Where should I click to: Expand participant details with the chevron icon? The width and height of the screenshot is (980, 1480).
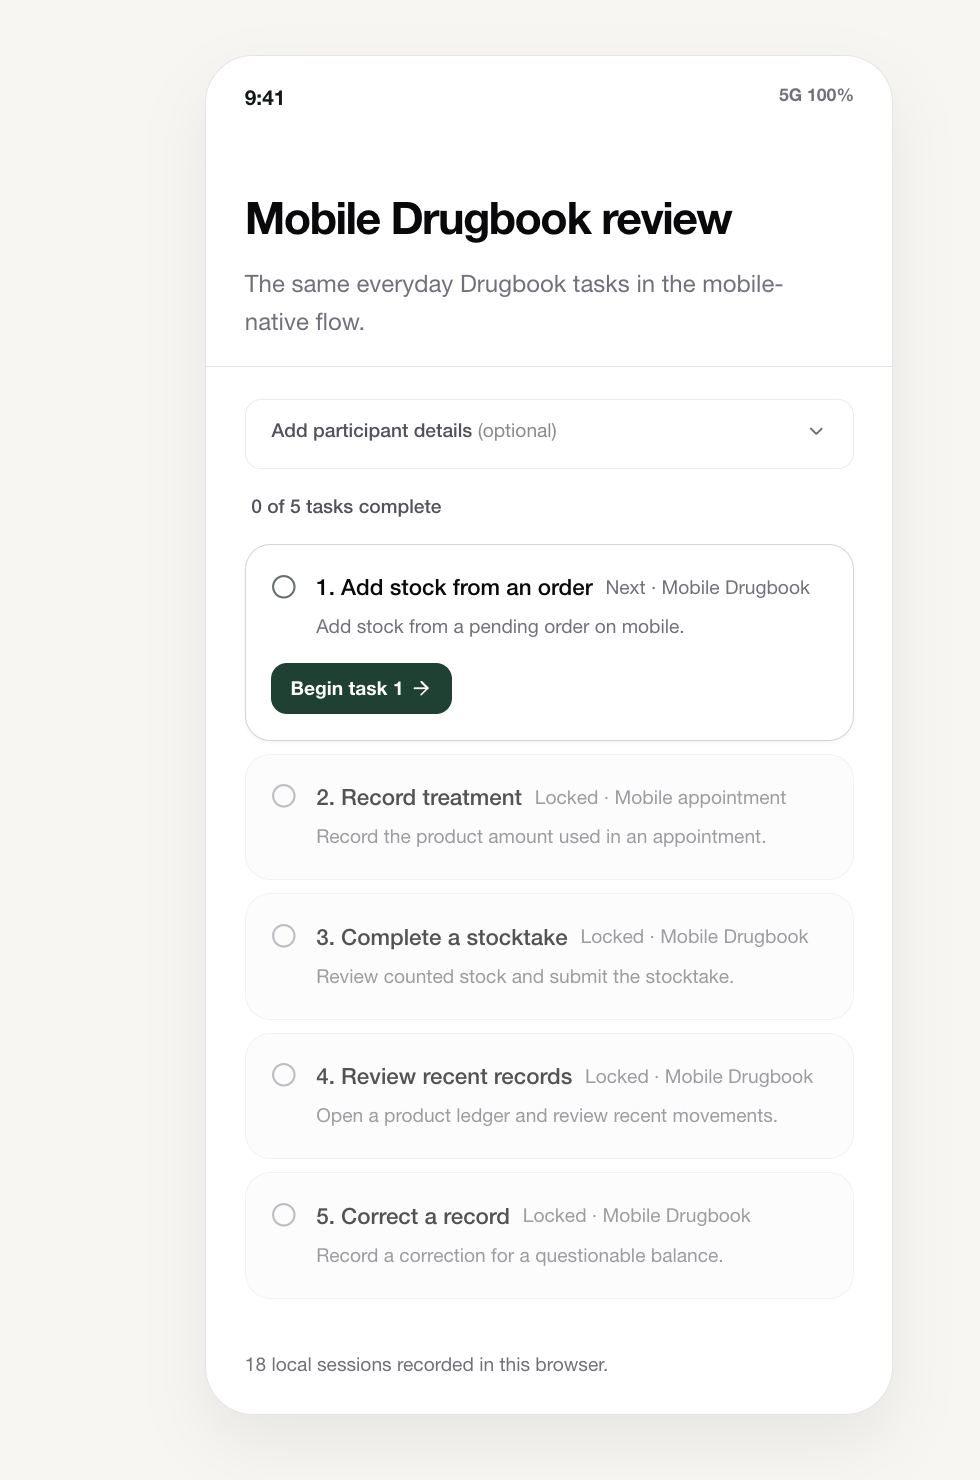(816, 431)
